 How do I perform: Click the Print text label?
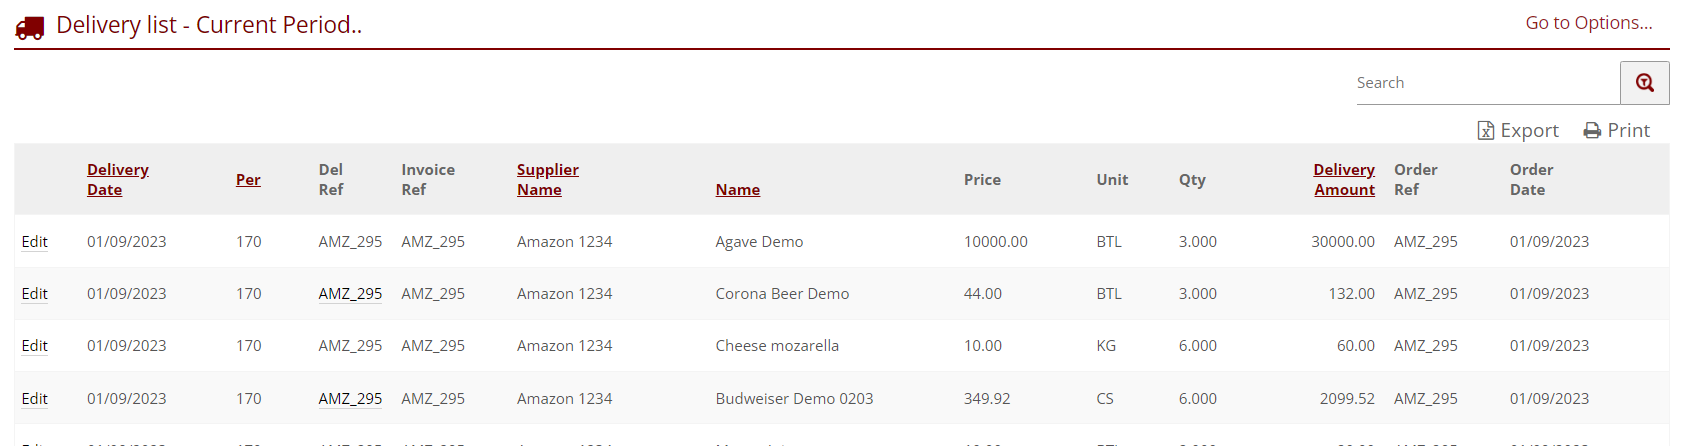point(1628,131)
